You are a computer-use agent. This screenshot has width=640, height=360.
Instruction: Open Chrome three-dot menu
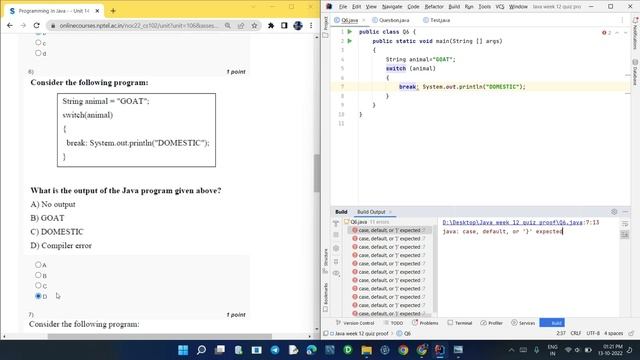tap(311, 25)
